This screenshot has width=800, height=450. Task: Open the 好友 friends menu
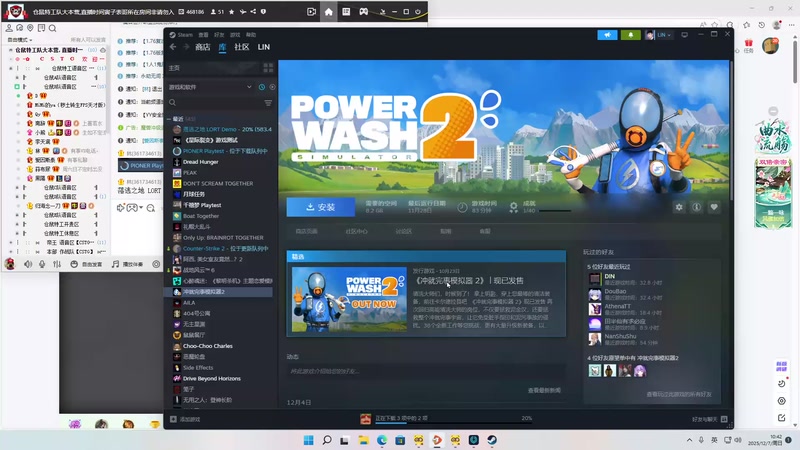coord(219,35)
